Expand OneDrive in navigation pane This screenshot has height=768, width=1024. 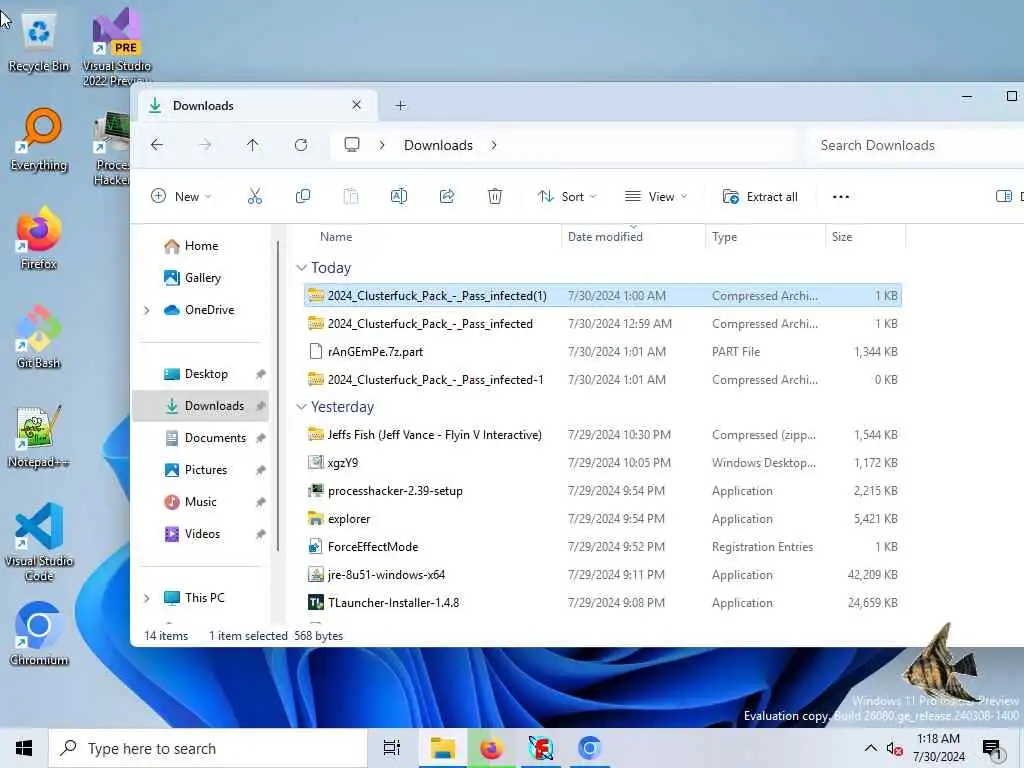click(x=147, y=310)
